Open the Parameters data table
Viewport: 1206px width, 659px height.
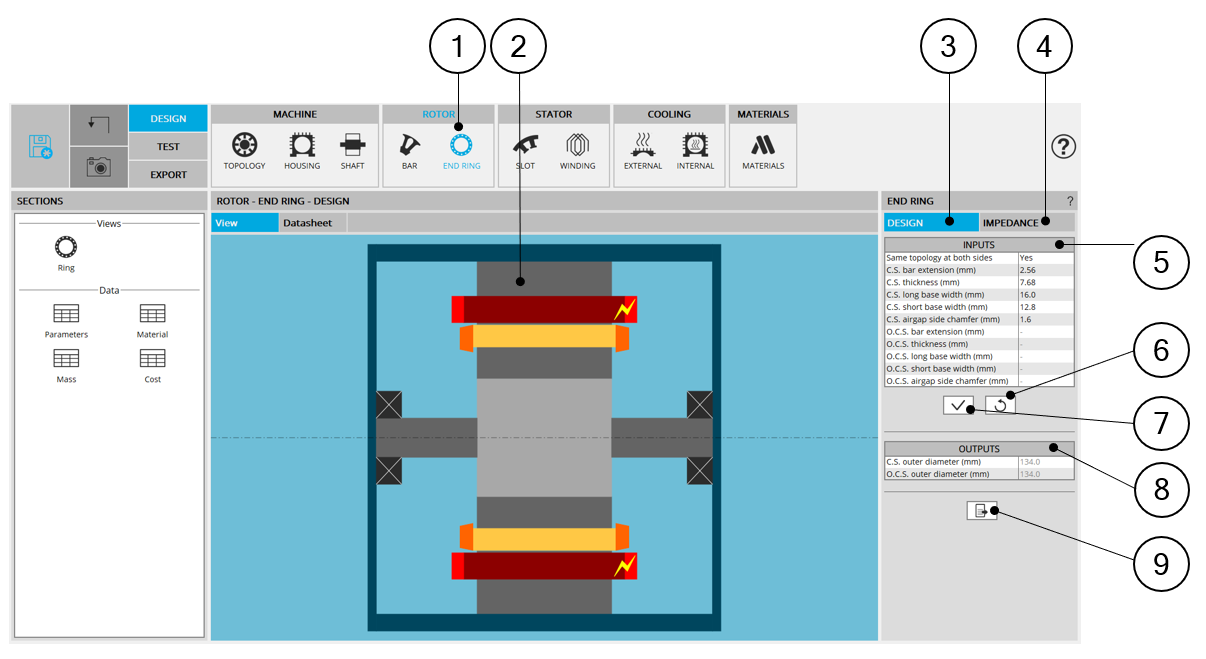point(66,320)
